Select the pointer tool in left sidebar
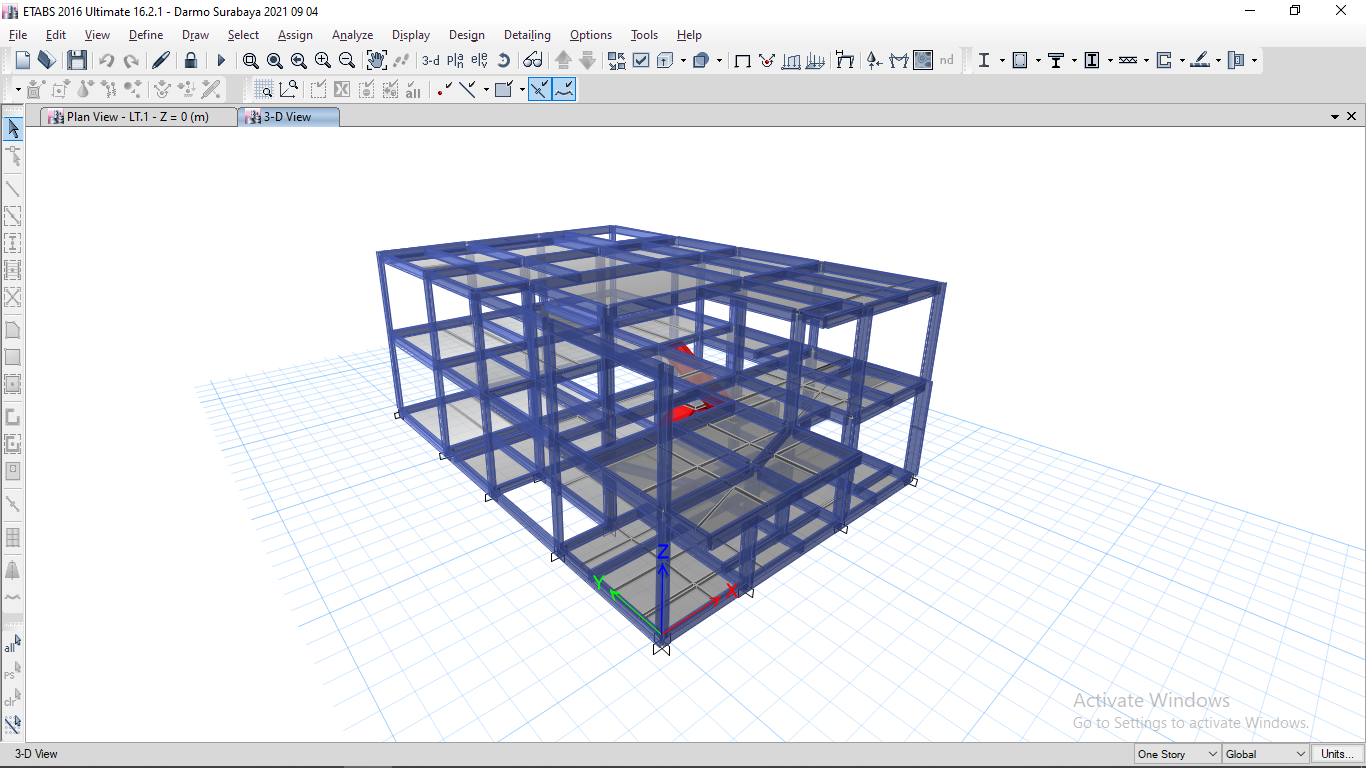Viewport: 1366px width, 768px height. point(13,128)
